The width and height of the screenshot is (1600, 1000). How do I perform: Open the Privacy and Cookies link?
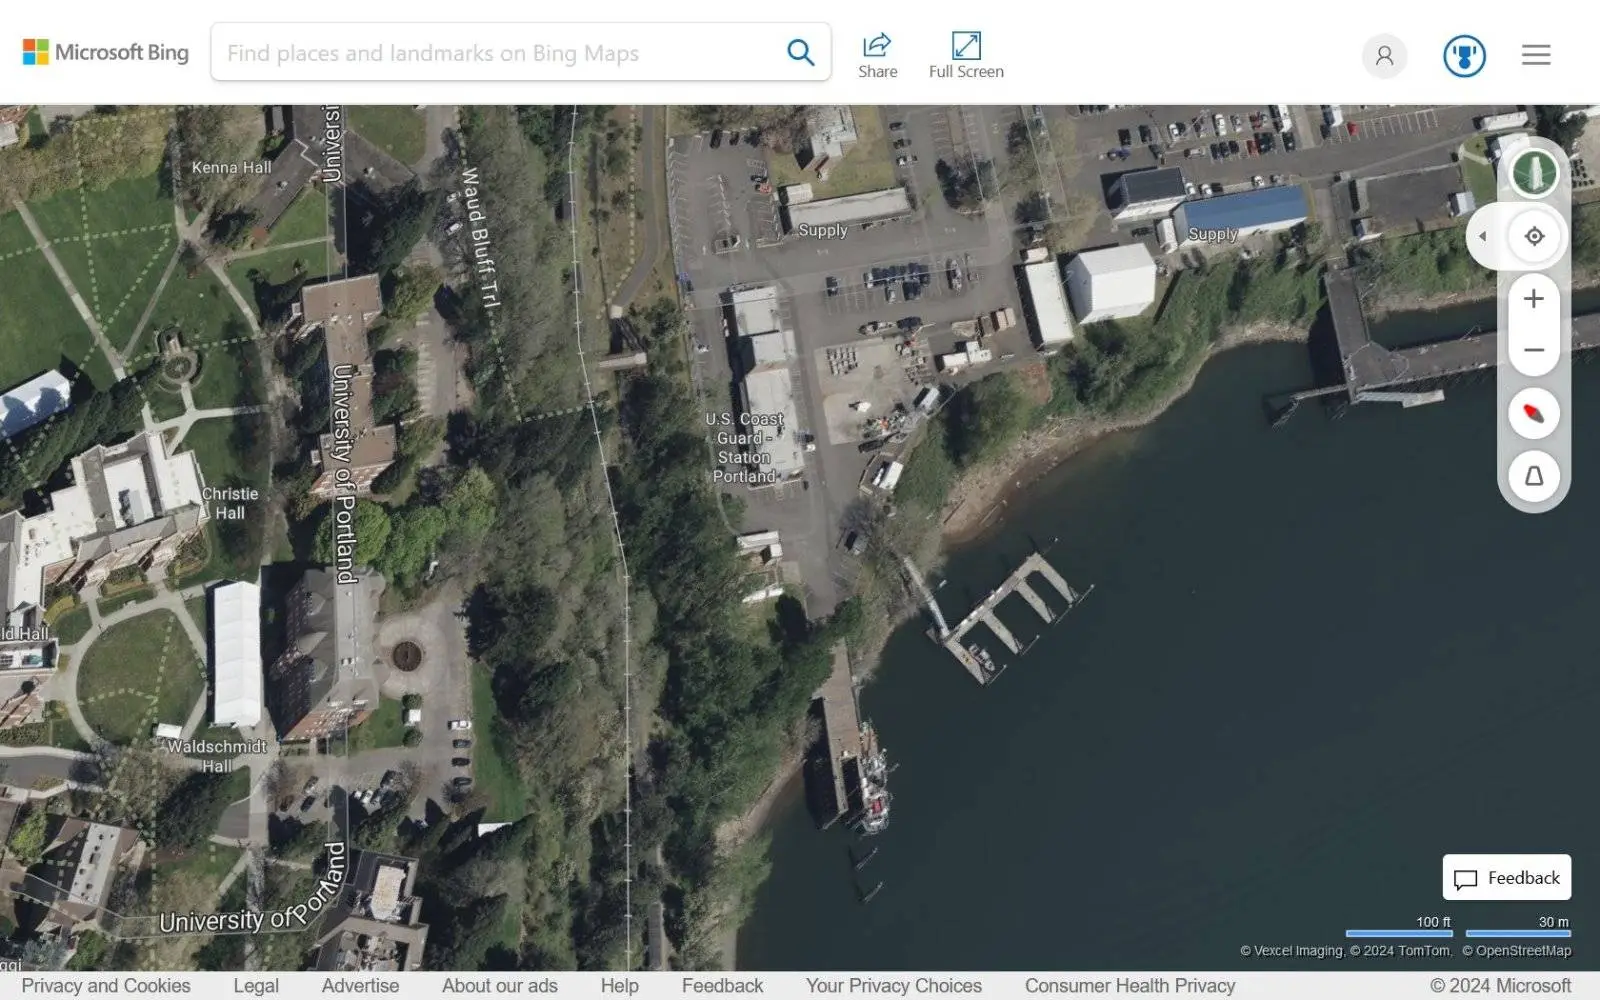tap(106, 986)
